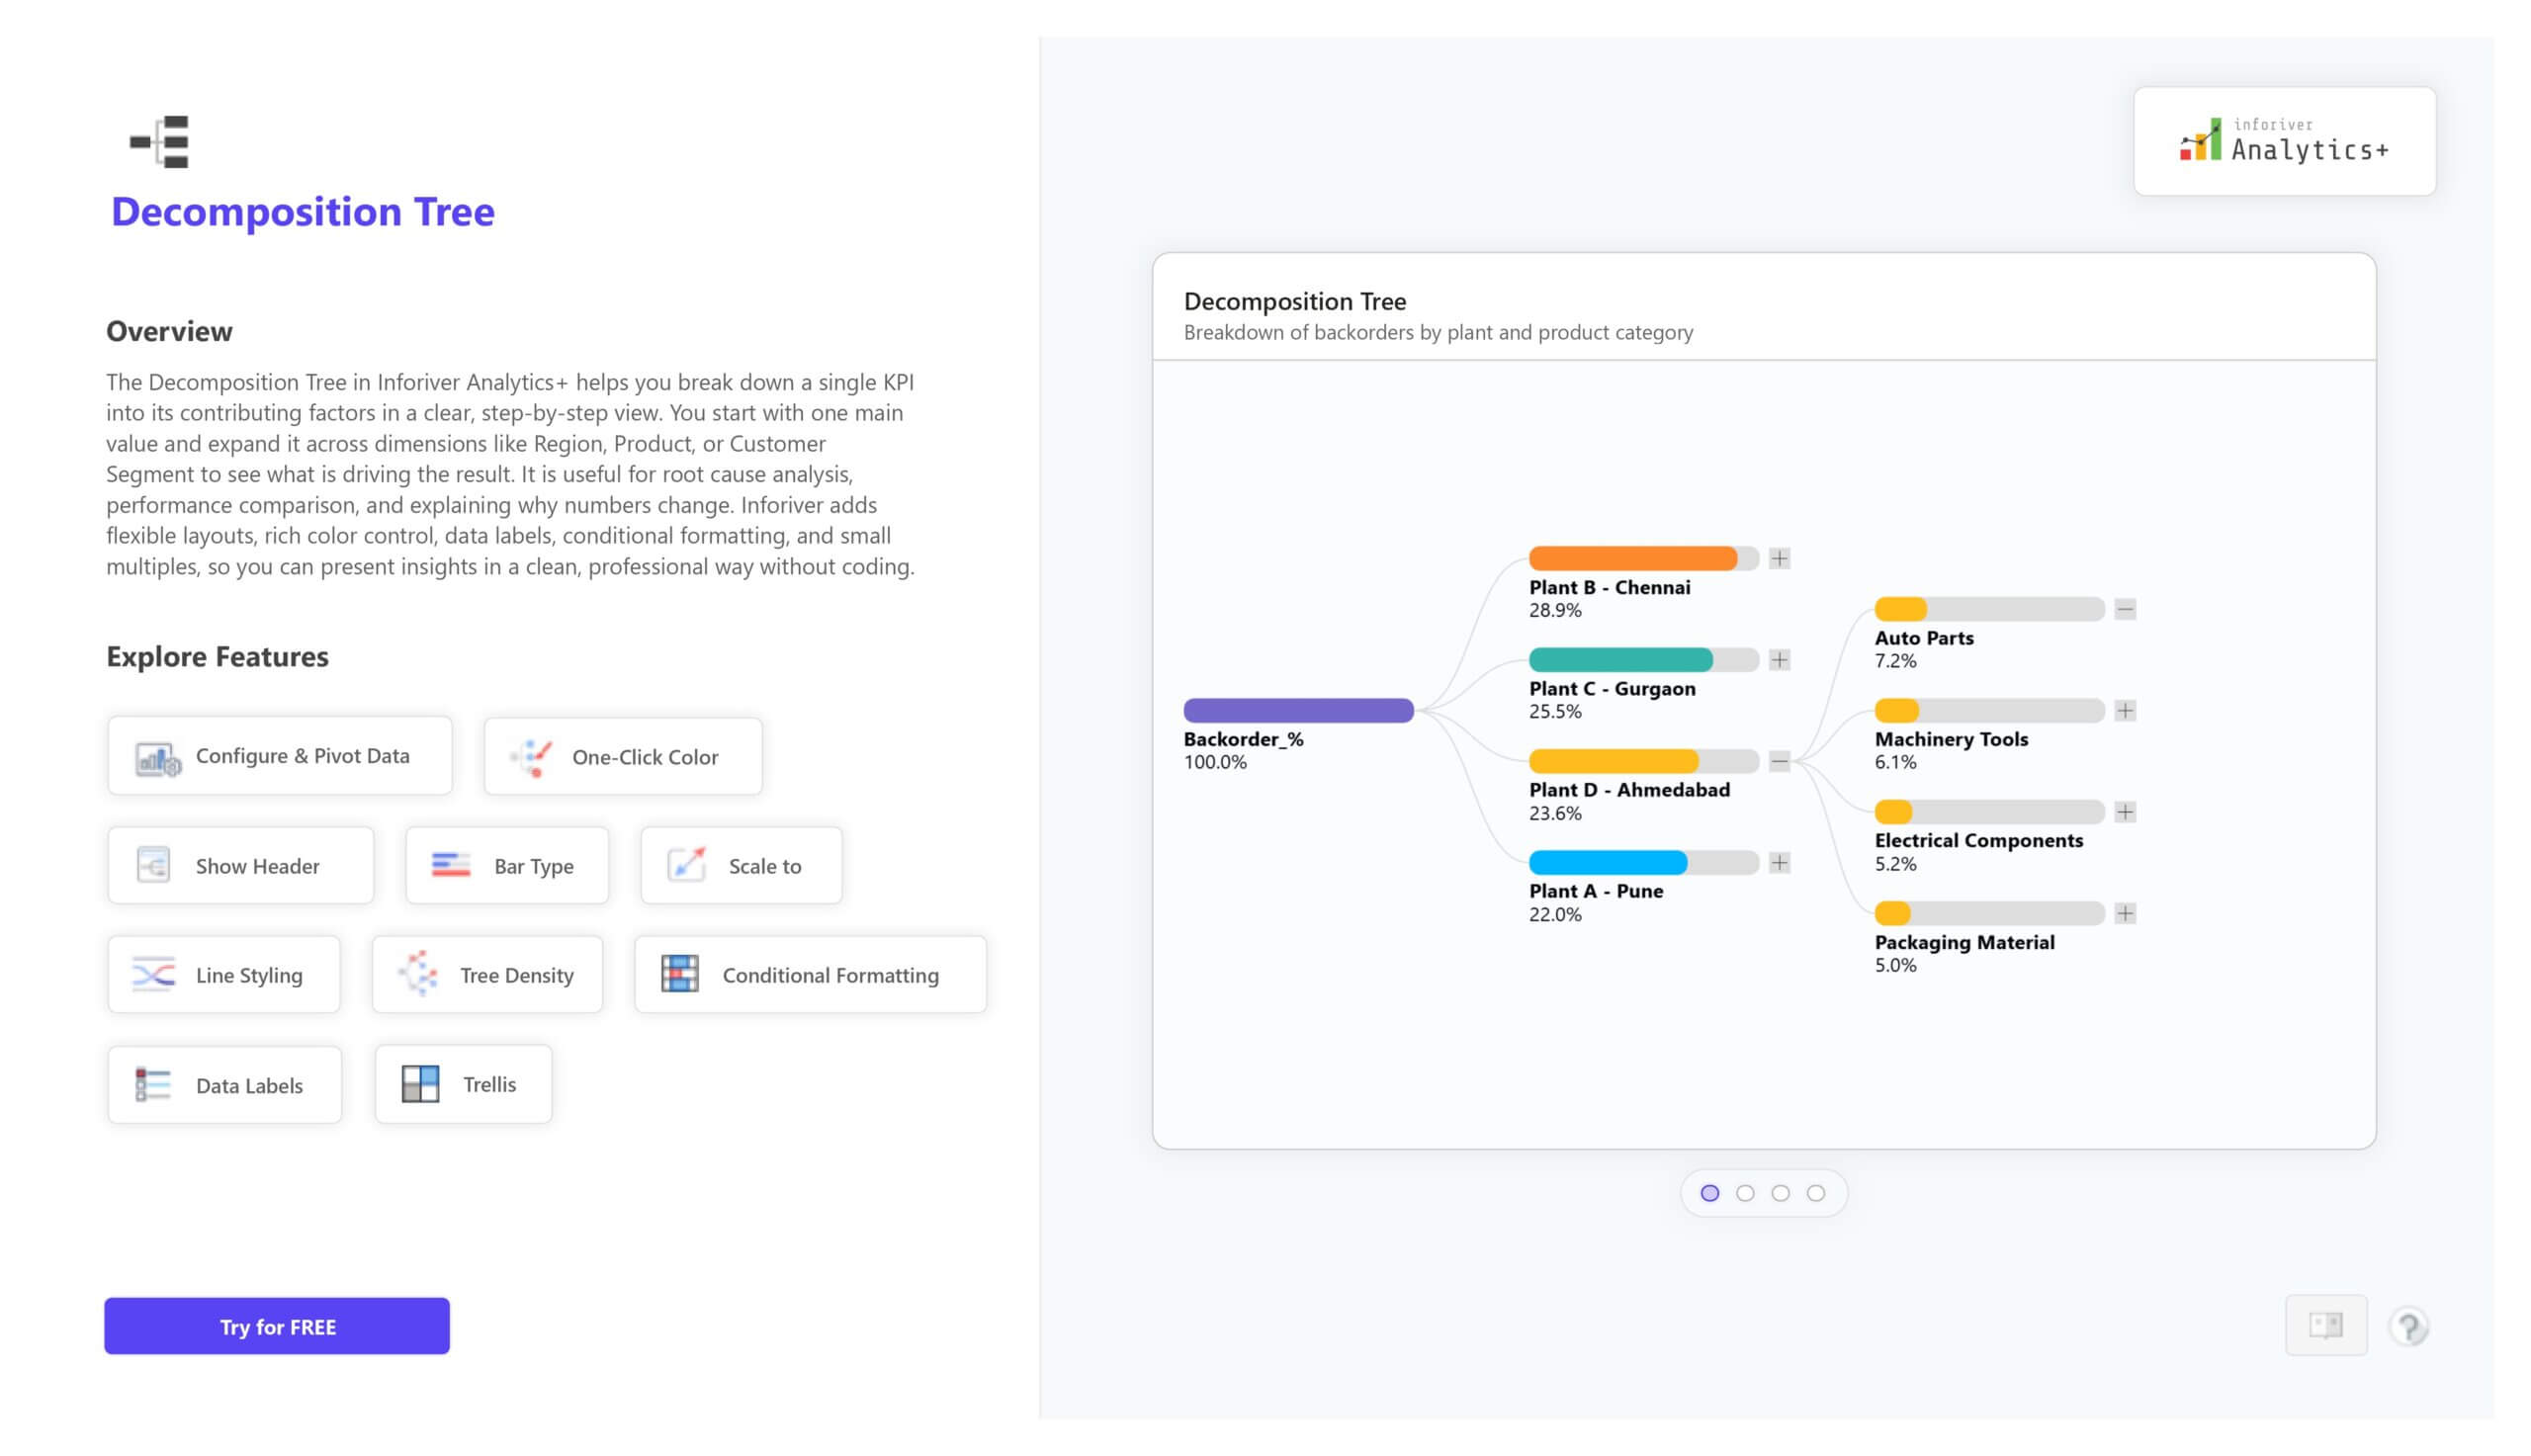Click the One-Click Color icon
This screenshot has height=1456, width=2531.
(x=532, y=759)
